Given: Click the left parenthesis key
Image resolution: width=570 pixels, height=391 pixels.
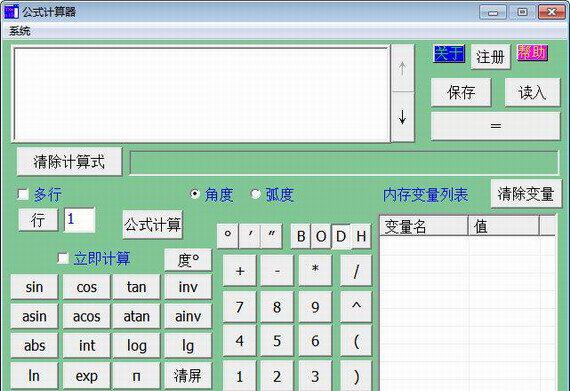Looking at the screenshot, I should 356,341.
